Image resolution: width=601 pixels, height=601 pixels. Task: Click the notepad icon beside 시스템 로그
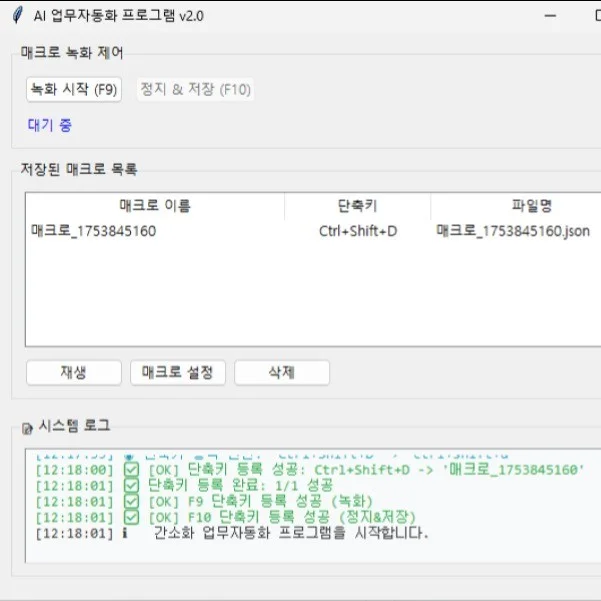[27, 428]
